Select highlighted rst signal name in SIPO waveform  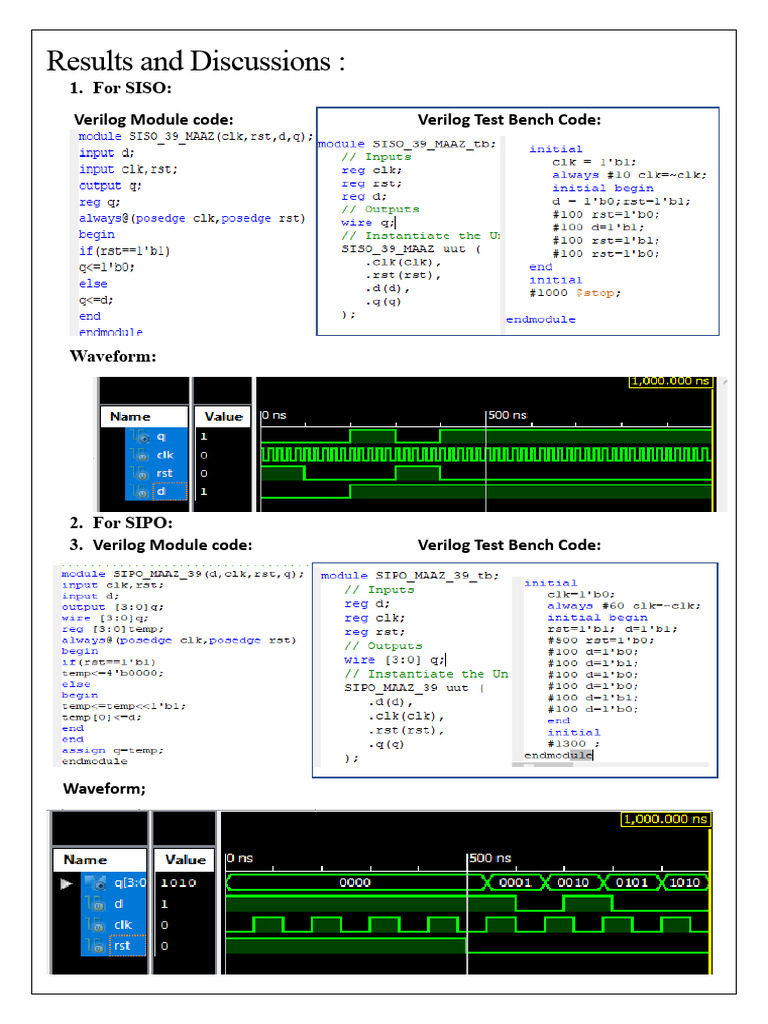tap(122, 946)
